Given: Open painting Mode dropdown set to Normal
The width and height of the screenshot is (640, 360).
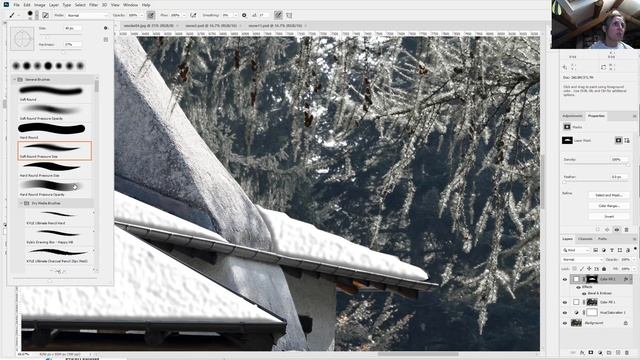Looking at the screenshot, I should (88, 15).
